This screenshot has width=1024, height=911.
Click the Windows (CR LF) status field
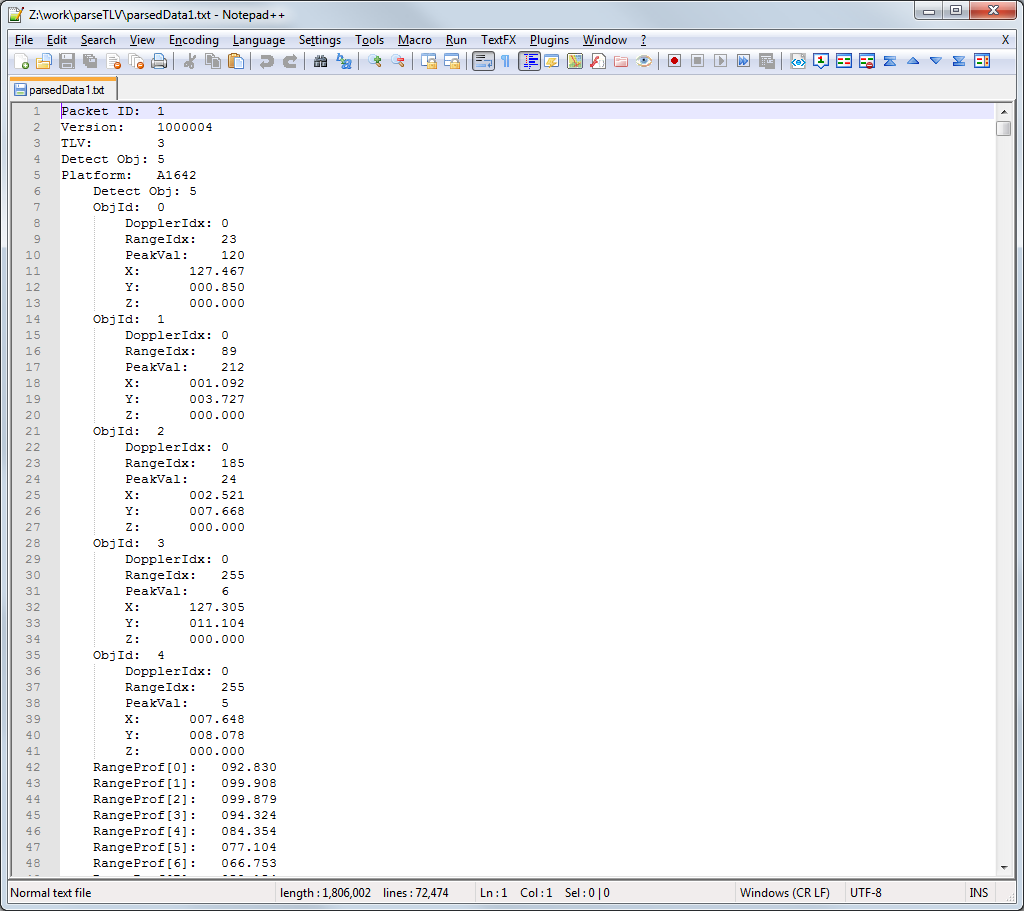tap(784, 893)
